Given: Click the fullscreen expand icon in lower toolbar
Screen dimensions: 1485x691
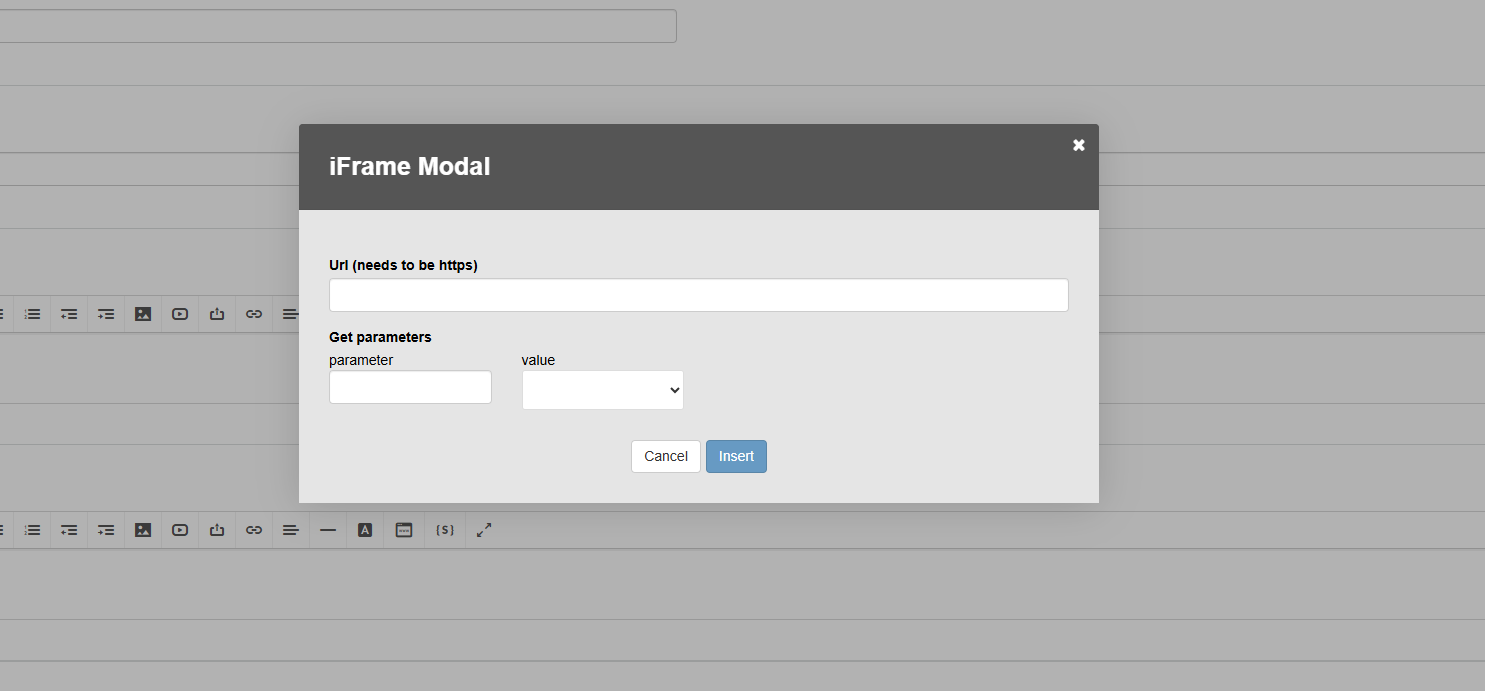Looking at the screenshot, I should point(484,530).
